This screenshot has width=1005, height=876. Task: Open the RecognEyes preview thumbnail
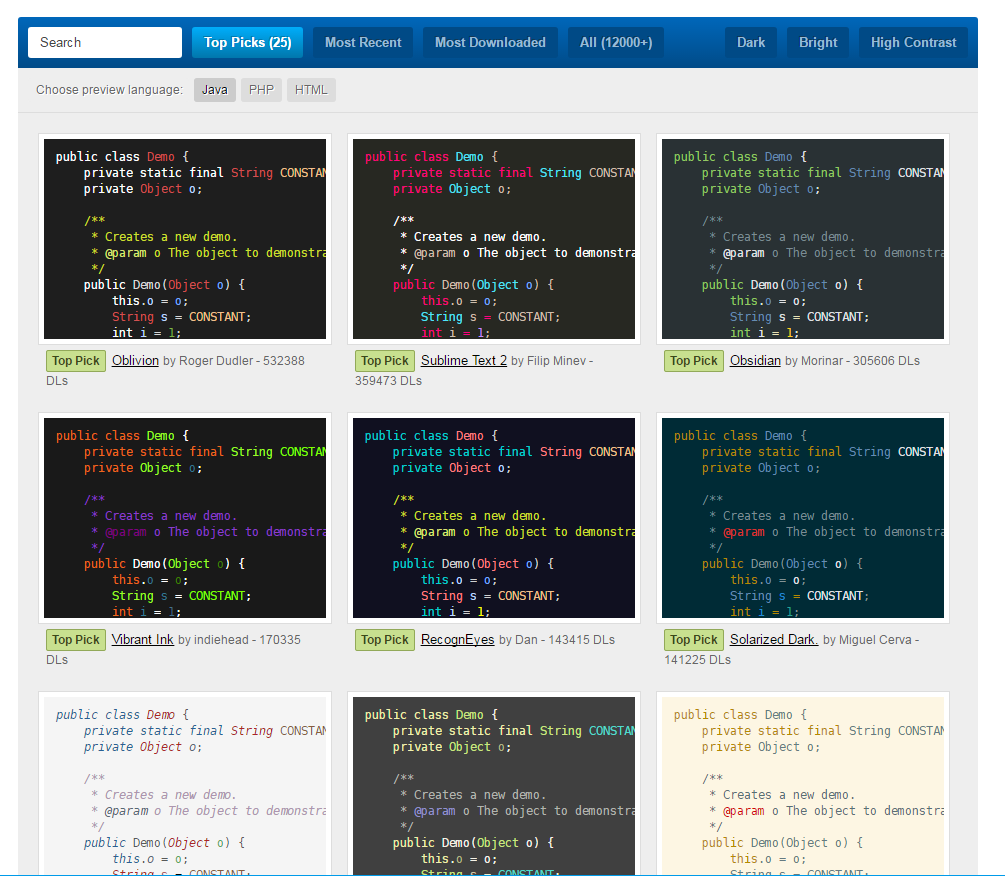point(494,518)
